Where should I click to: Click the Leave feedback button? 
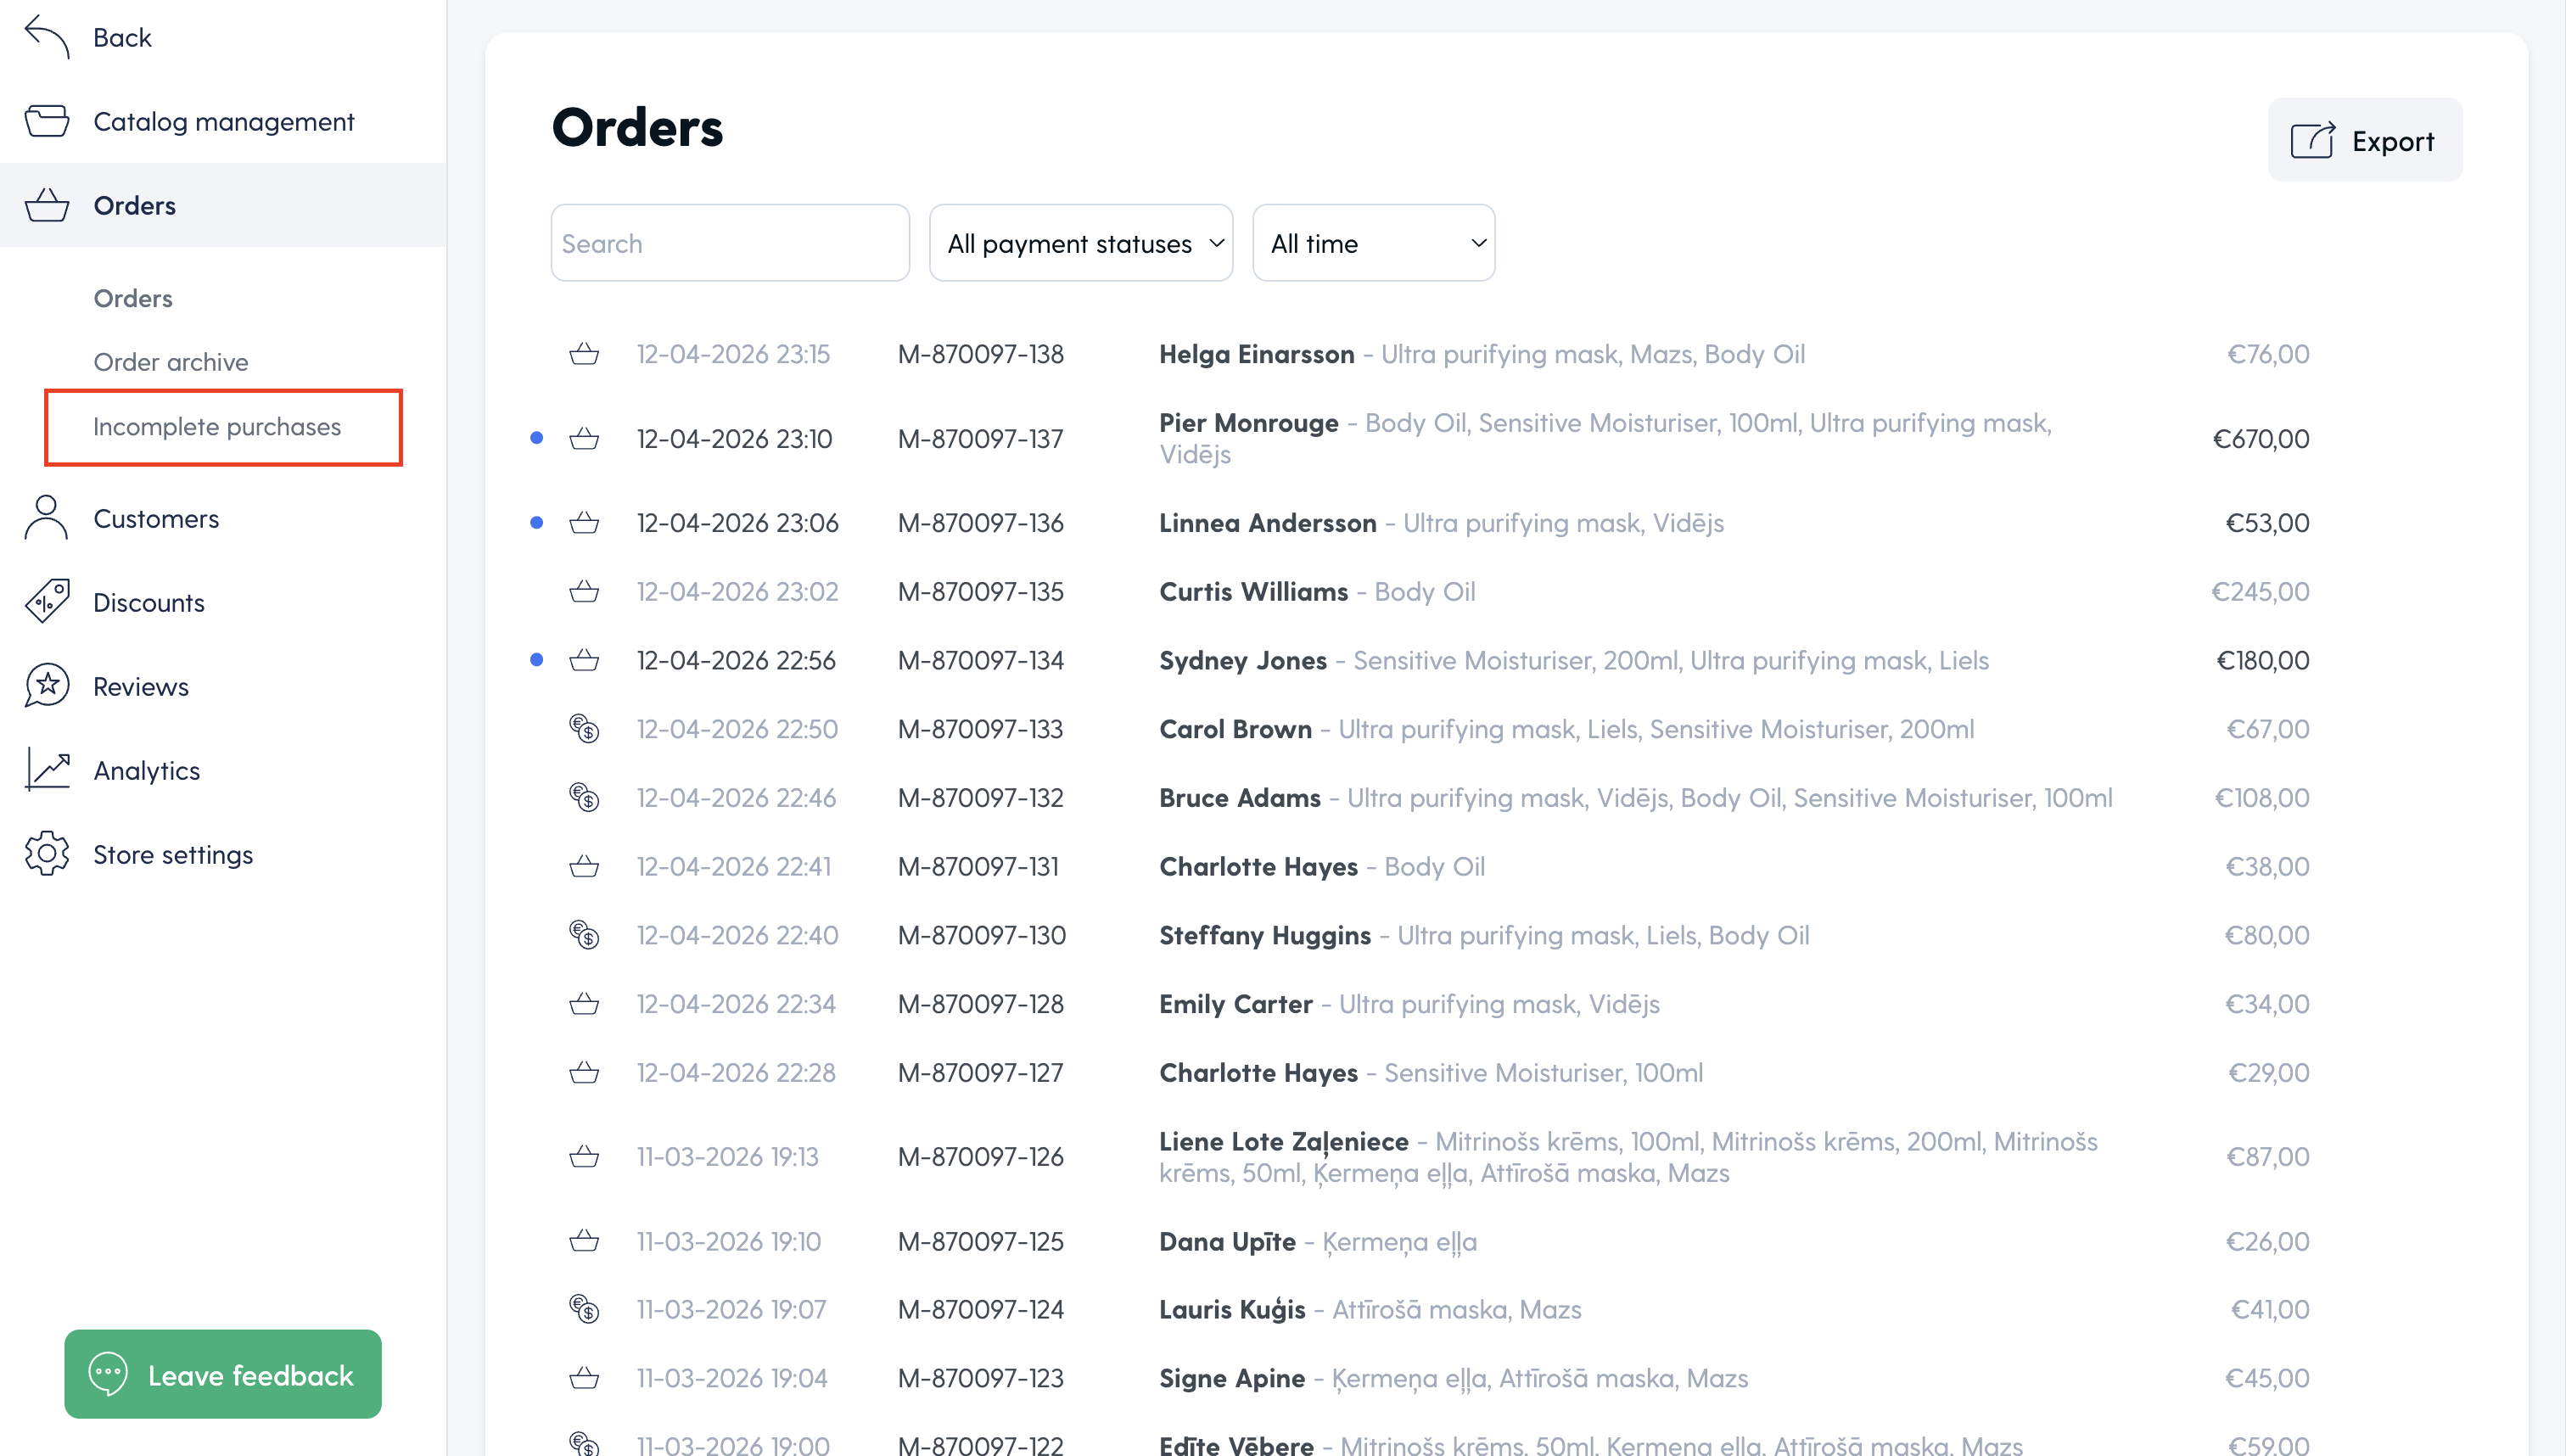click(223, 1374)
